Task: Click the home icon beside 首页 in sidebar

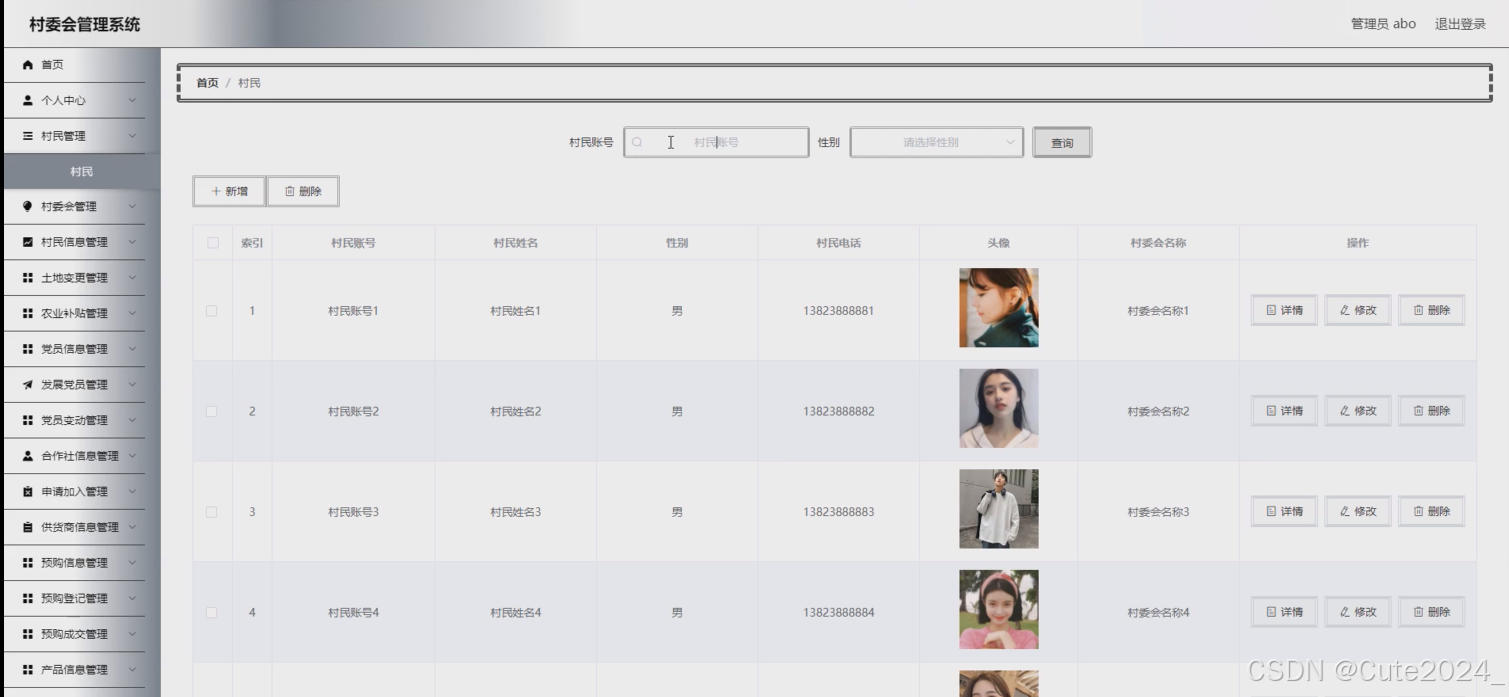Action: click(x=28, y=65)
